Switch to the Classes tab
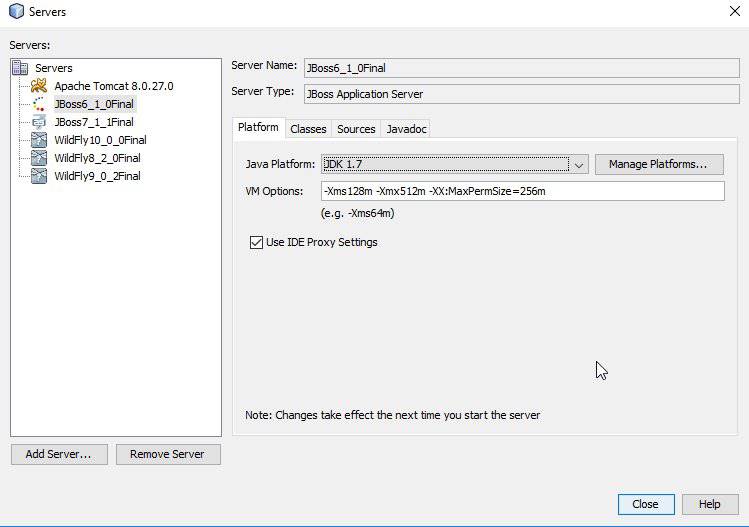 pos(308,129)
